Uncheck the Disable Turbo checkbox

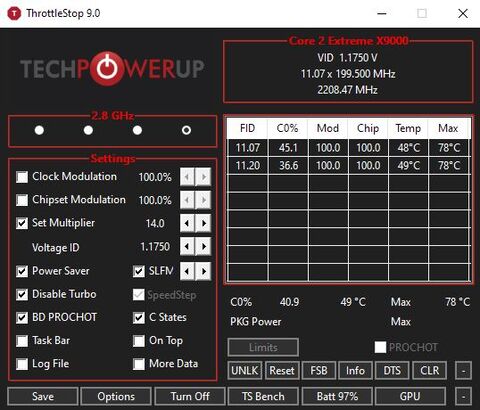click(22, 295)
